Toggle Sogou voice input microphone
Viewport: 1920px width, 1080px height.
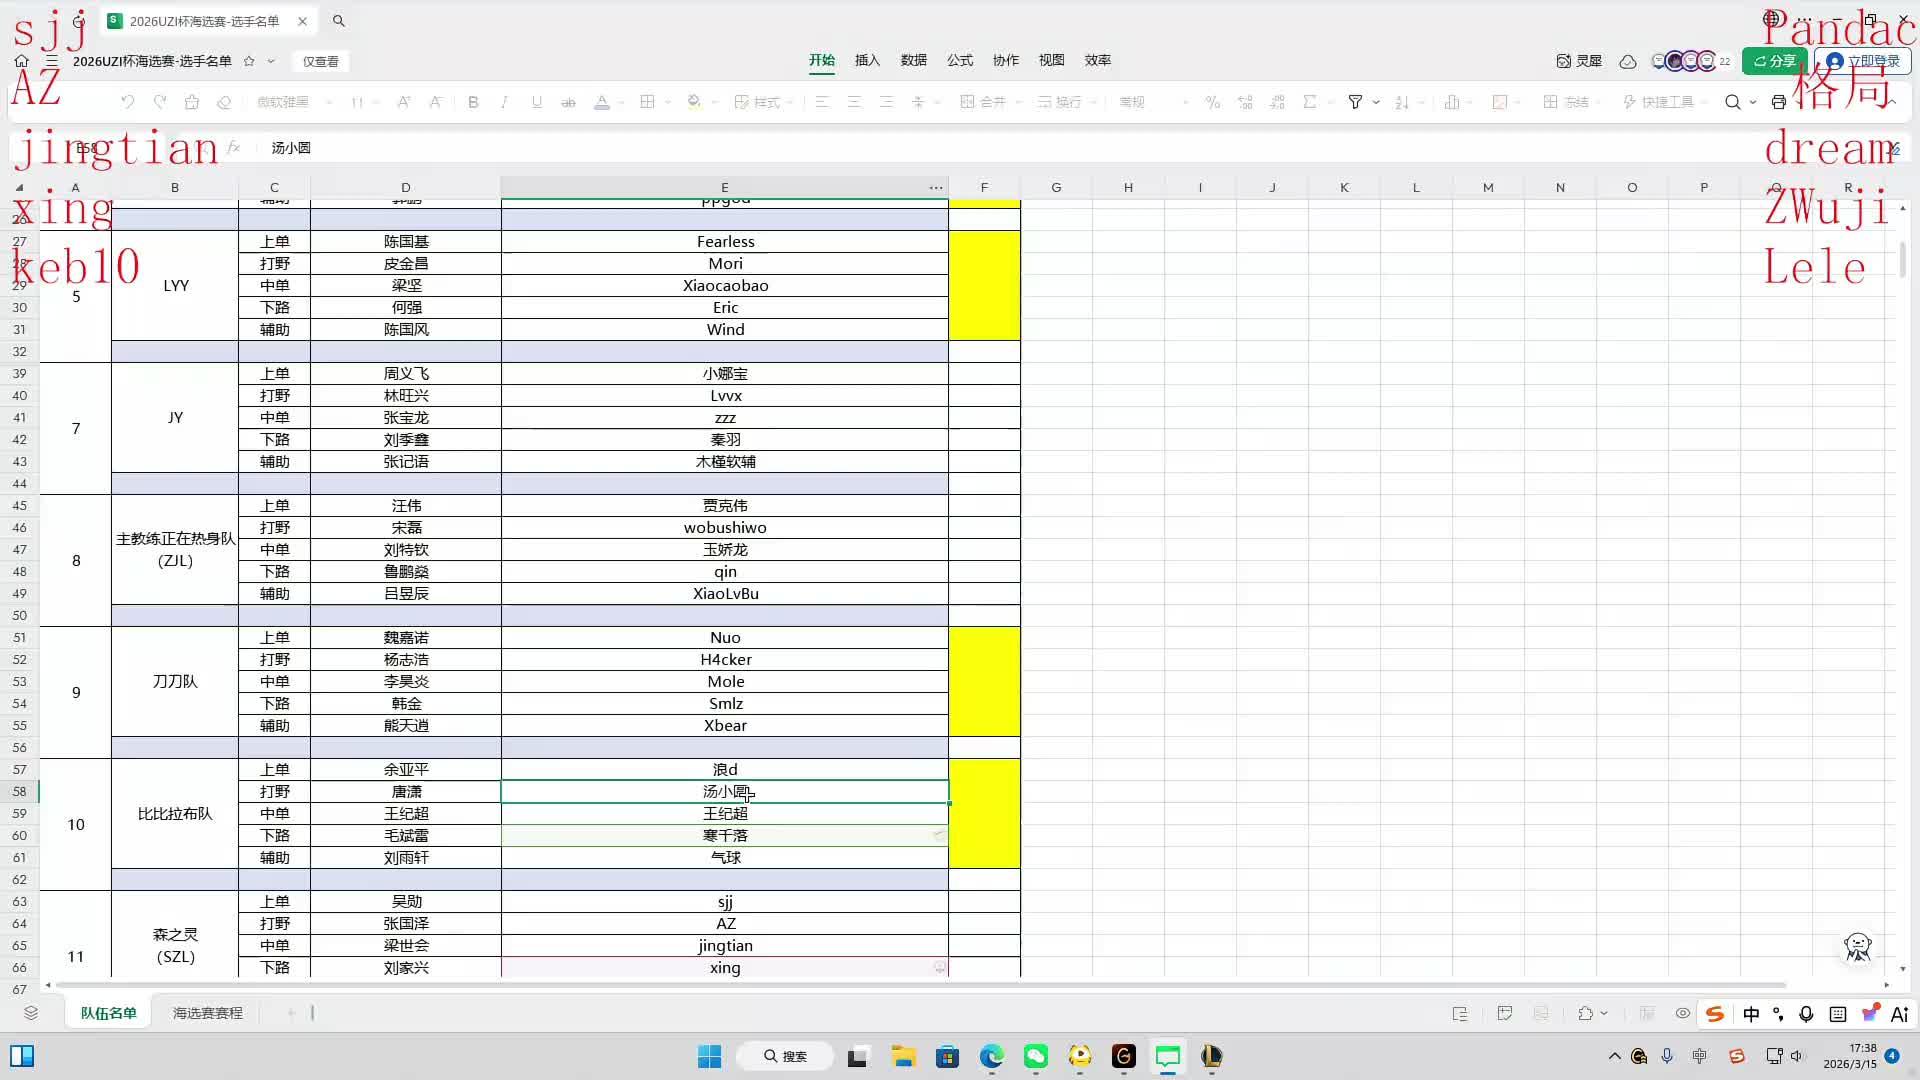click(1806, 1014)
